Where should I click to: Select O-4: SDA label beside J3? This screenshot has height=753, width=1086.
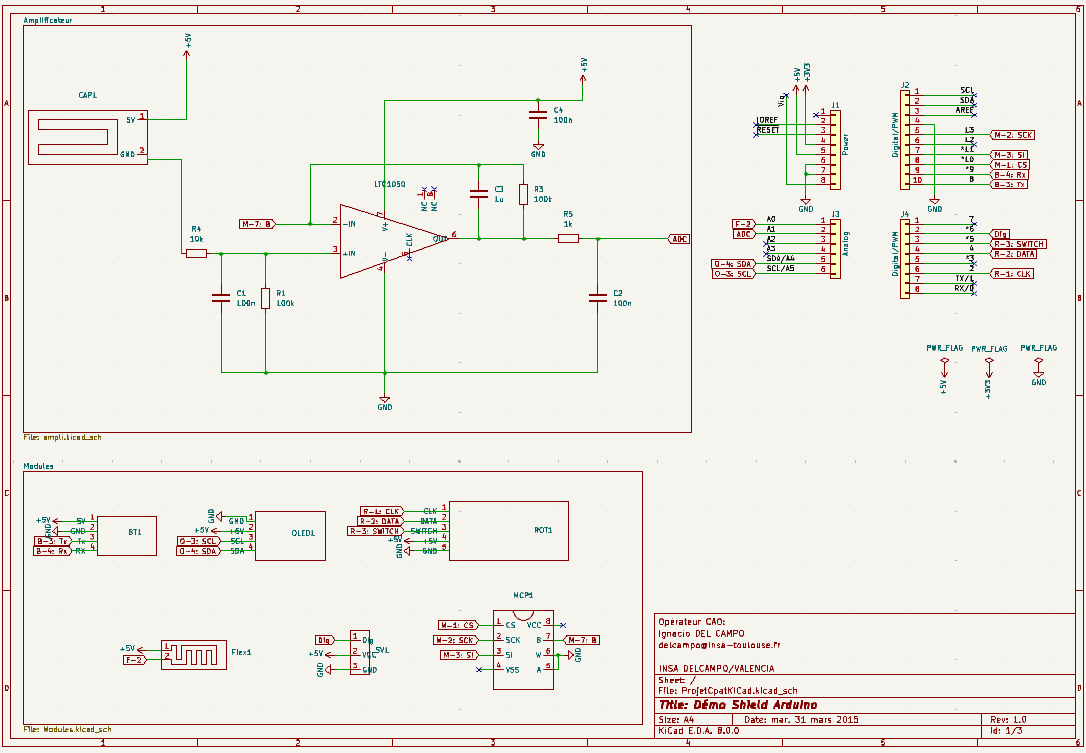tap(733, 264)
